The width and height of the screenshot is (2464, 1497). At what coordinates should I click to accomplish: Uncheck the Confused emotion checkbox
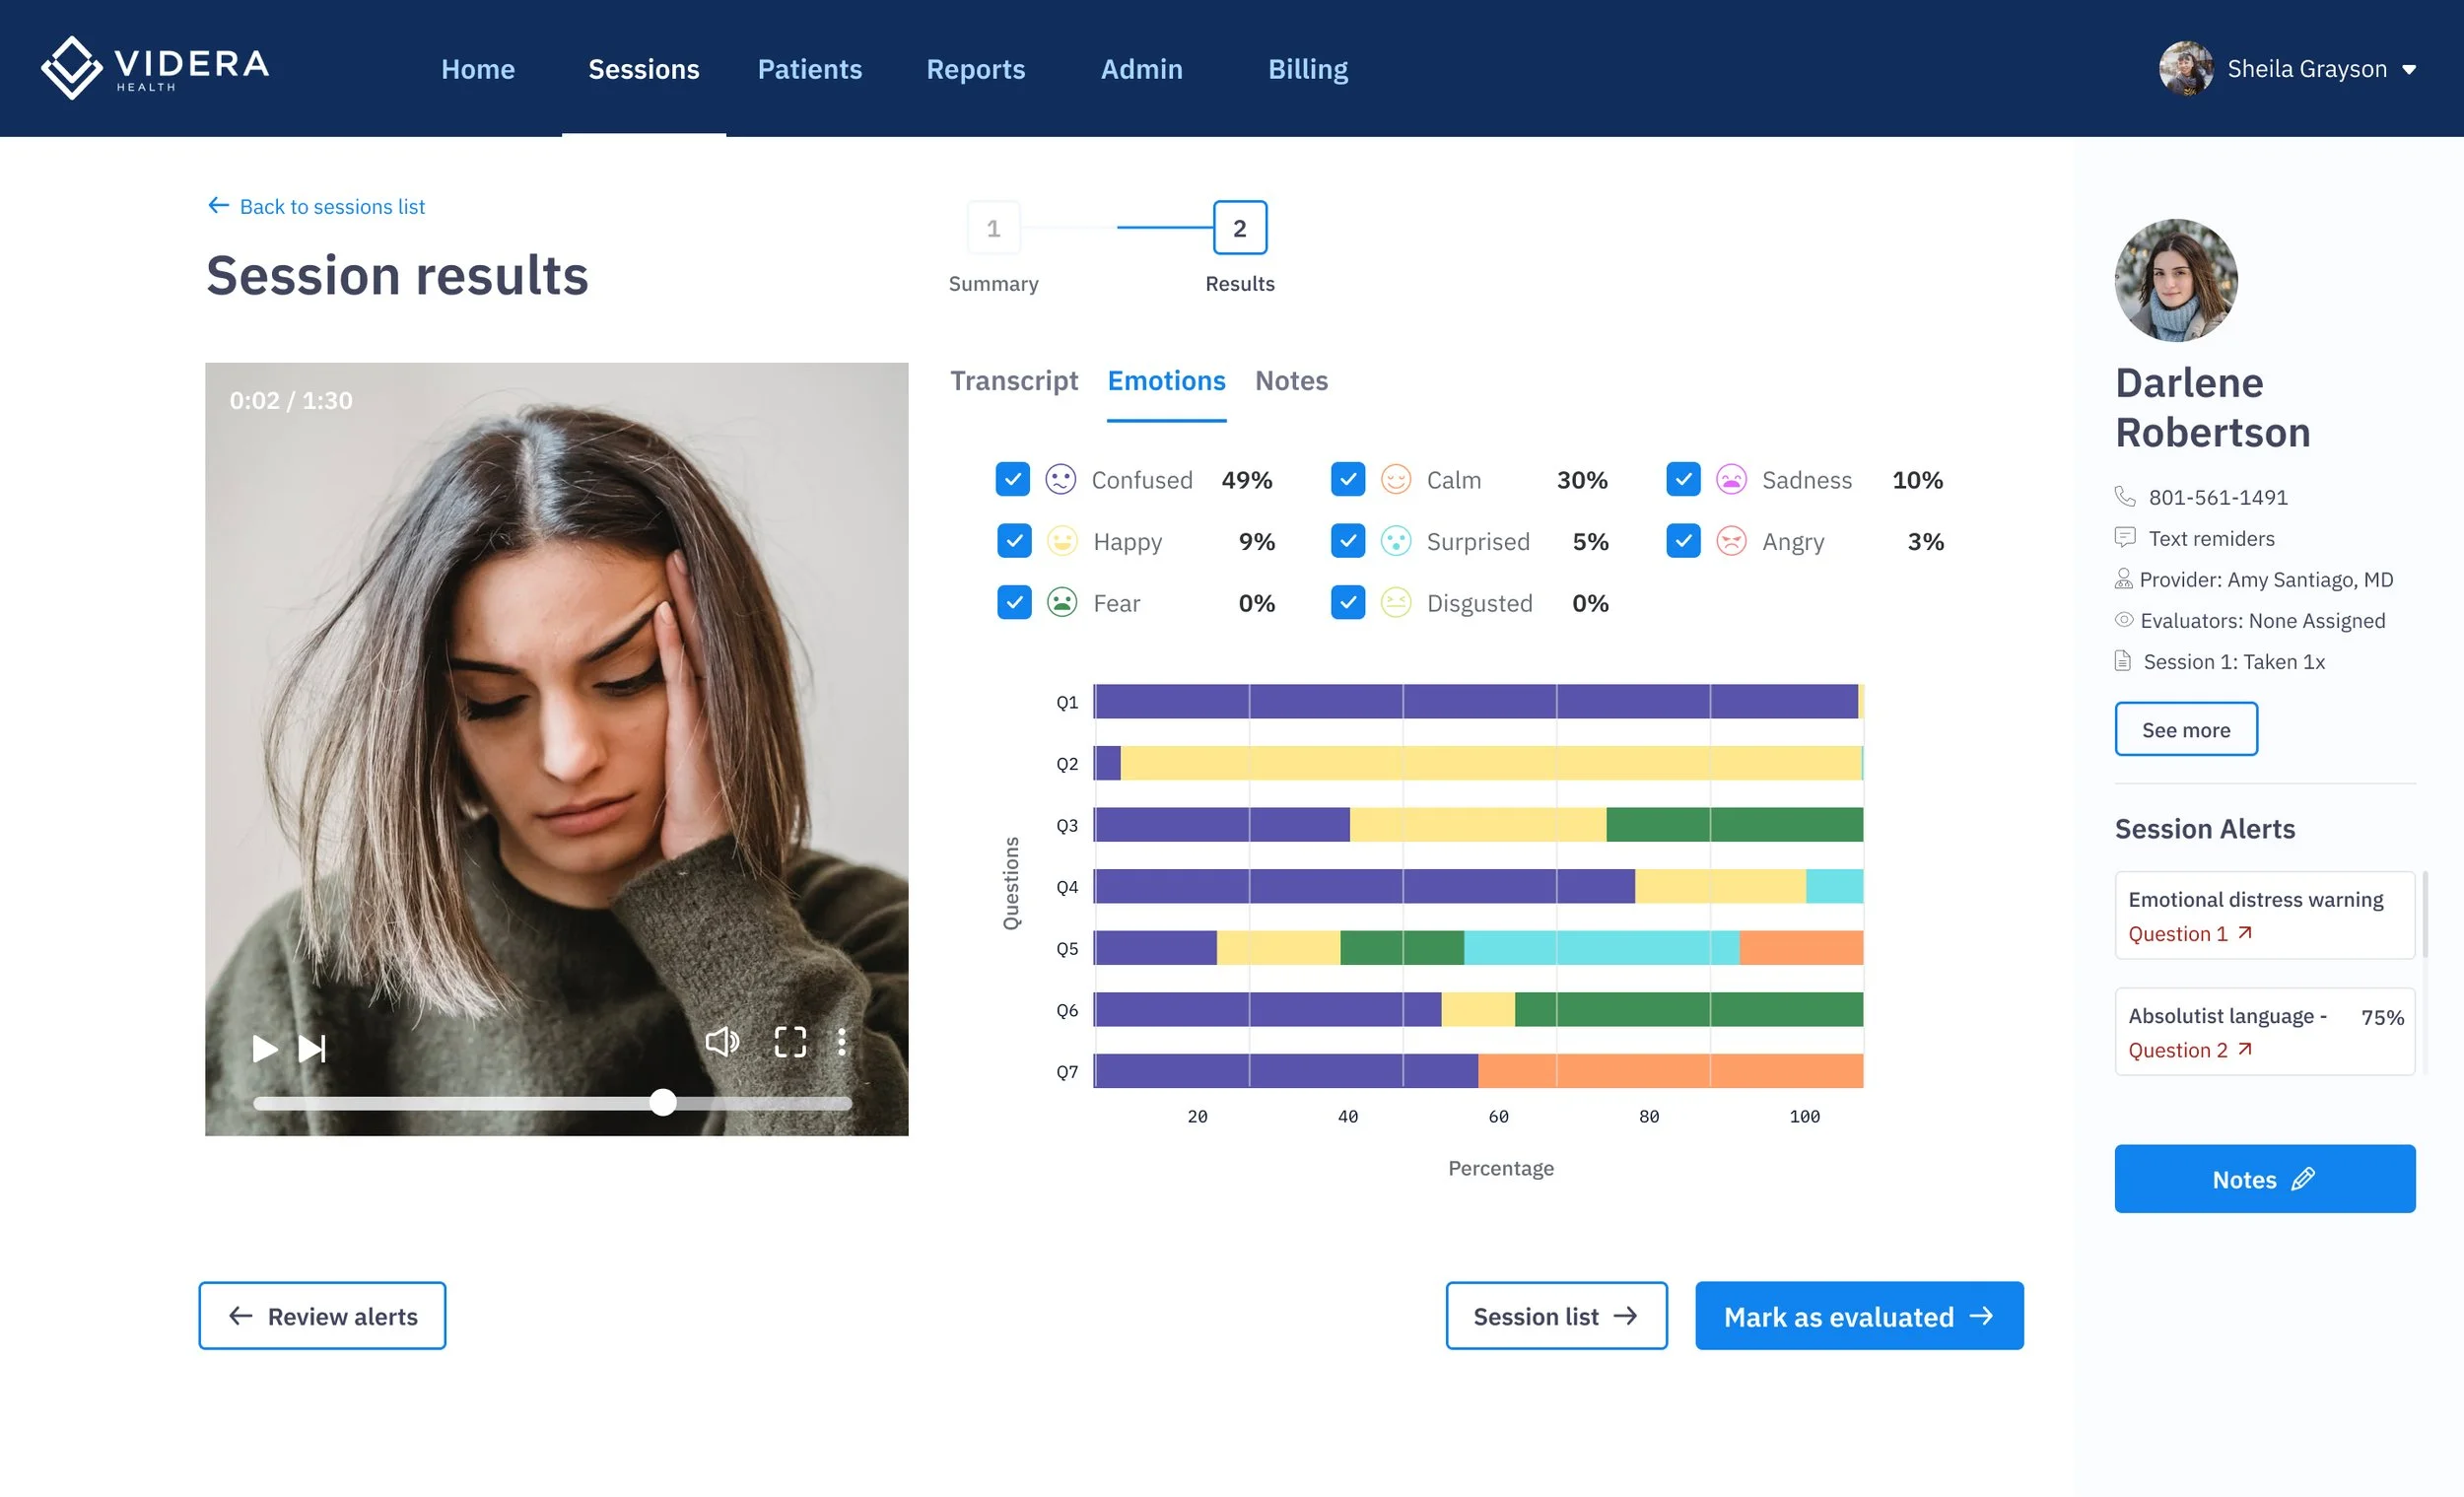(x=1012, y=480)
